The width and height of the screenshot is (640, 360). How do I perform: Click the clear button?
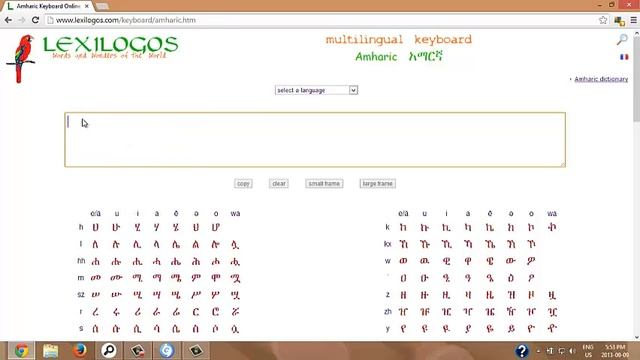pyautogui.click(x=279, y=184)
